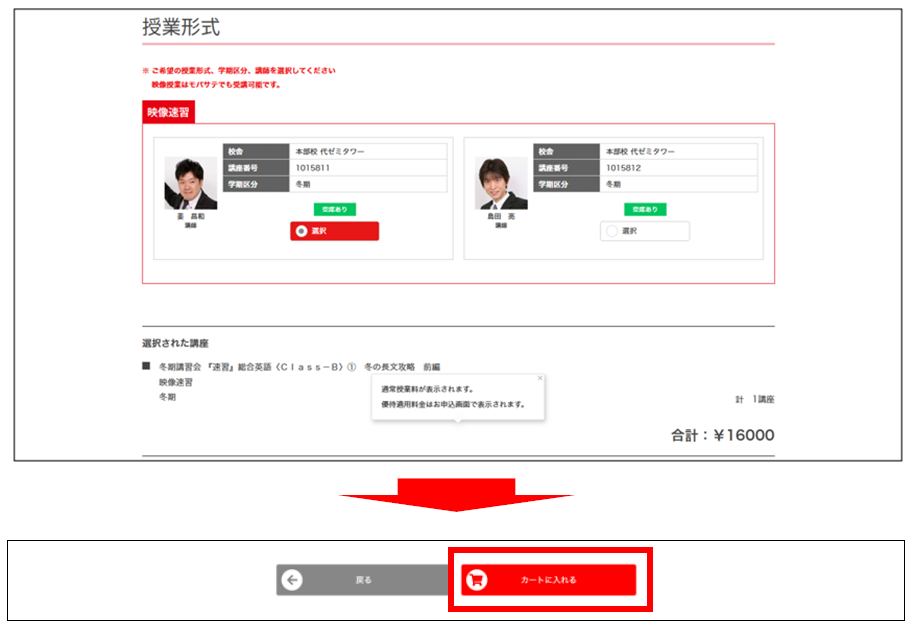Image resolution: width=916 pixels, height=631 pixels.
Task: Click the course number 1015811 cell
Action: pos(367,168)
